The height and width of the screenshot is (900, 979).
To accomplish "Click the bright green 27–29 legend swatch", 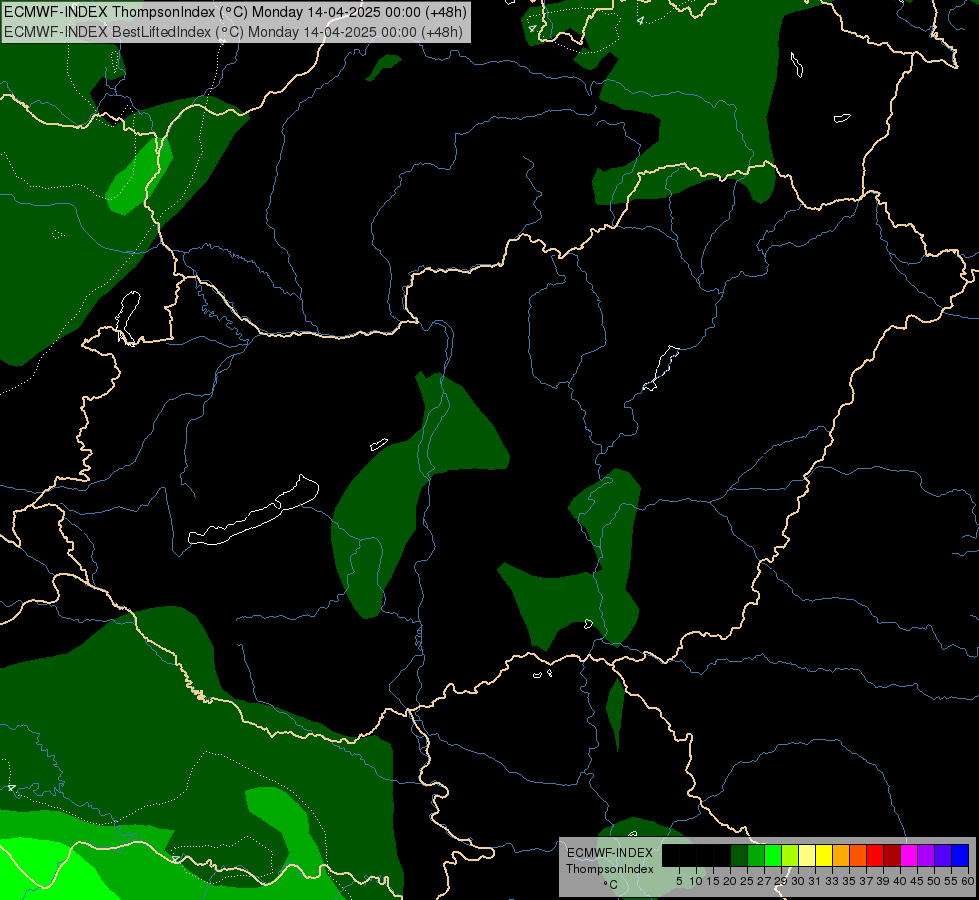I will pos(773,855).
